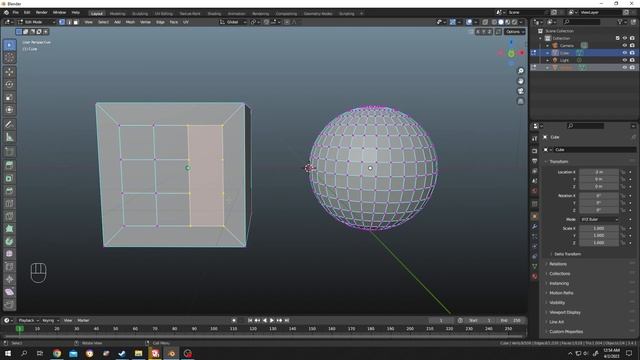Open the Global transform orientation dropdown
Viewport: 640px width, 360px height.
click(x=233, y=22)
